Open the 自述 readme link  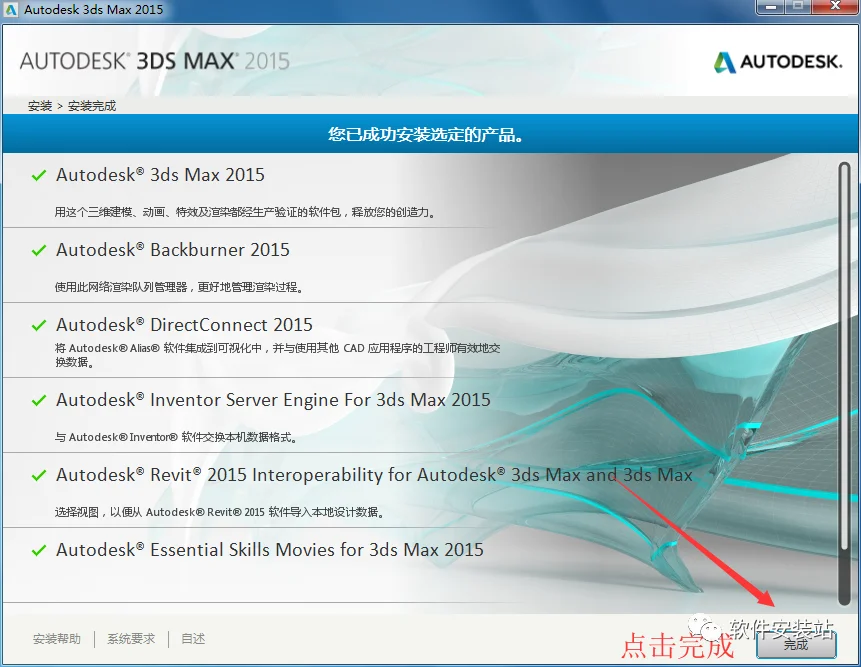point(193,638)
